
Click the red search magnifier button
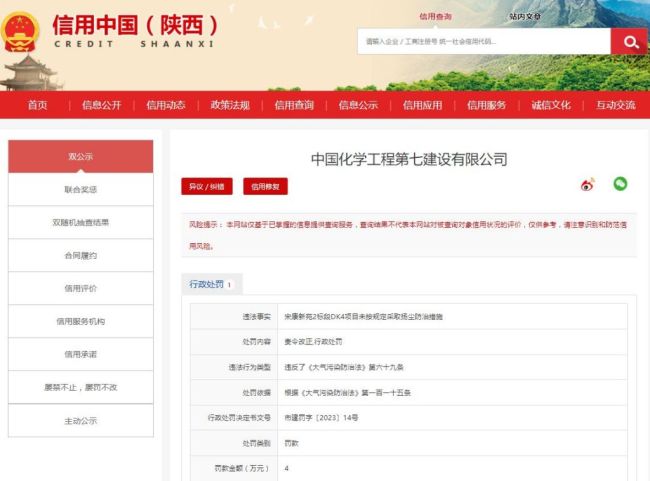click(x=629, y=41)
